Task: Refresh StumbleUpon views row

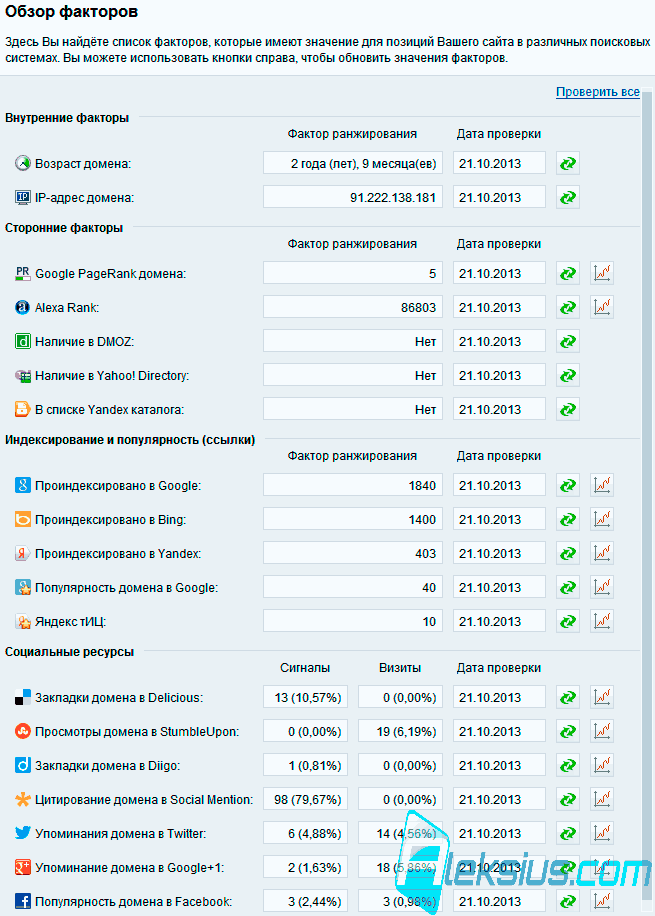Action: click(x=567, y=731)
